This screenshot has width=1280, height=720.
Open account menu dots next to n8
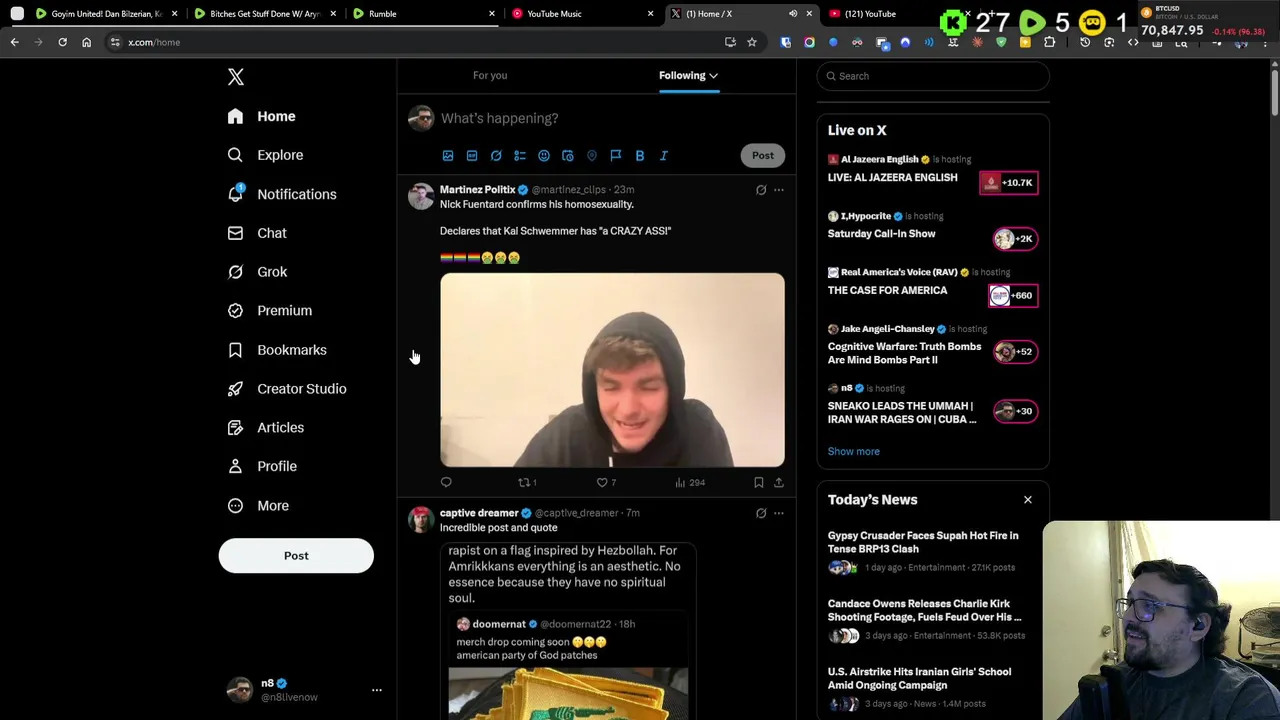pyautogui.click(x=377, y=690)
